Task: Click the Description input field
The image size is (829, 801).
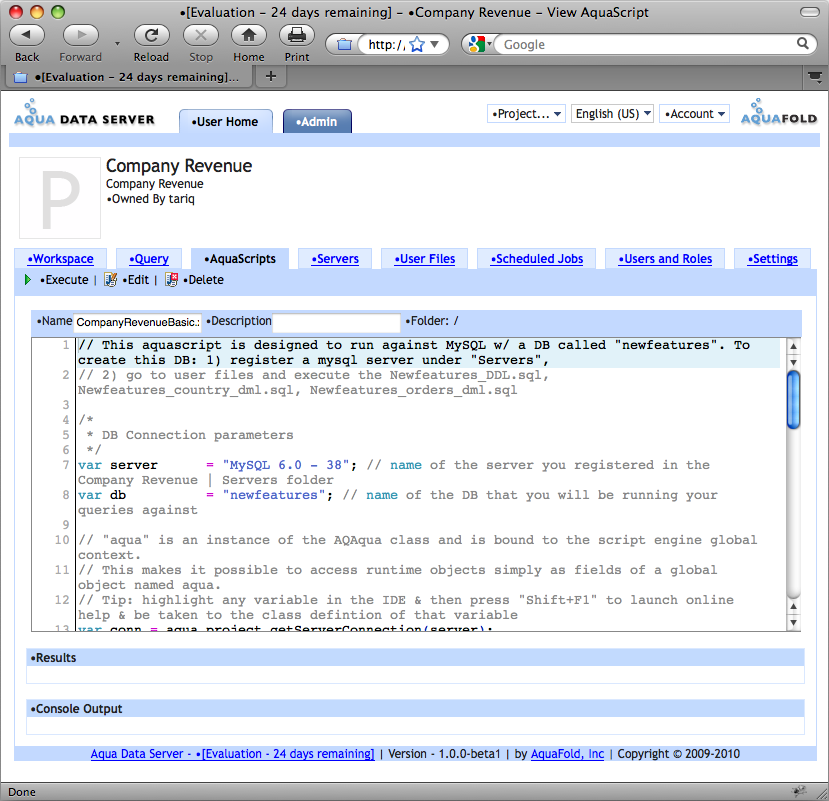Action: click(x=336, y=322)
